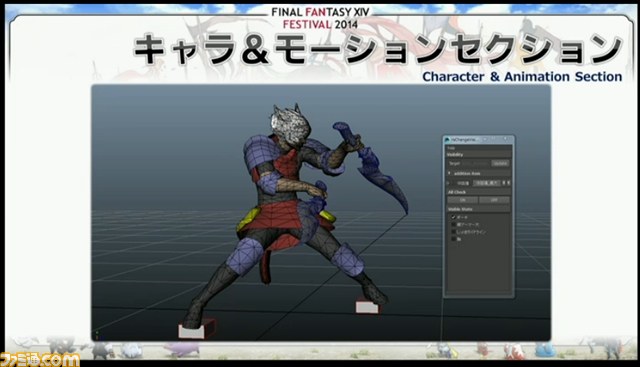Enable the fourth Visible State checkbox
640x367 pixels.
coord(453,239)
